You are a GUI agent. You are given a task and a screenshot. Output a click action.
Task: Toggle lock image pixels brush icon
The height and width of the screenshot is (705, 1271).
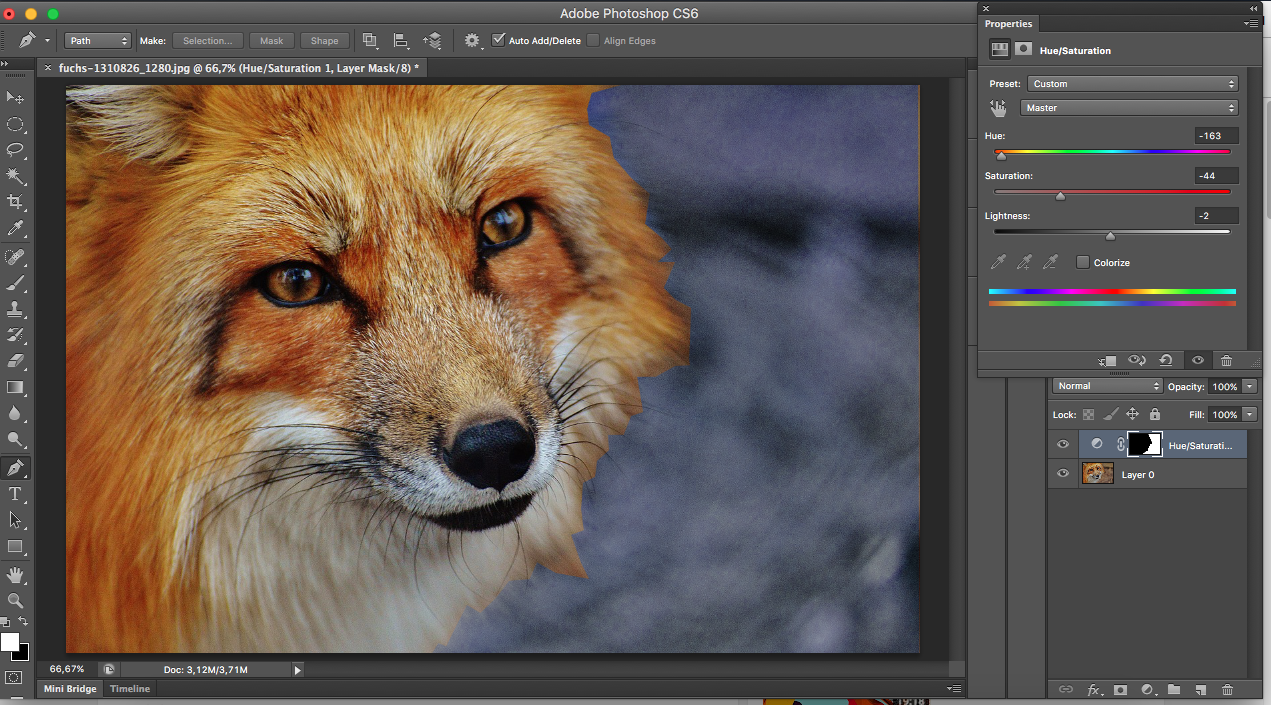1111,414
